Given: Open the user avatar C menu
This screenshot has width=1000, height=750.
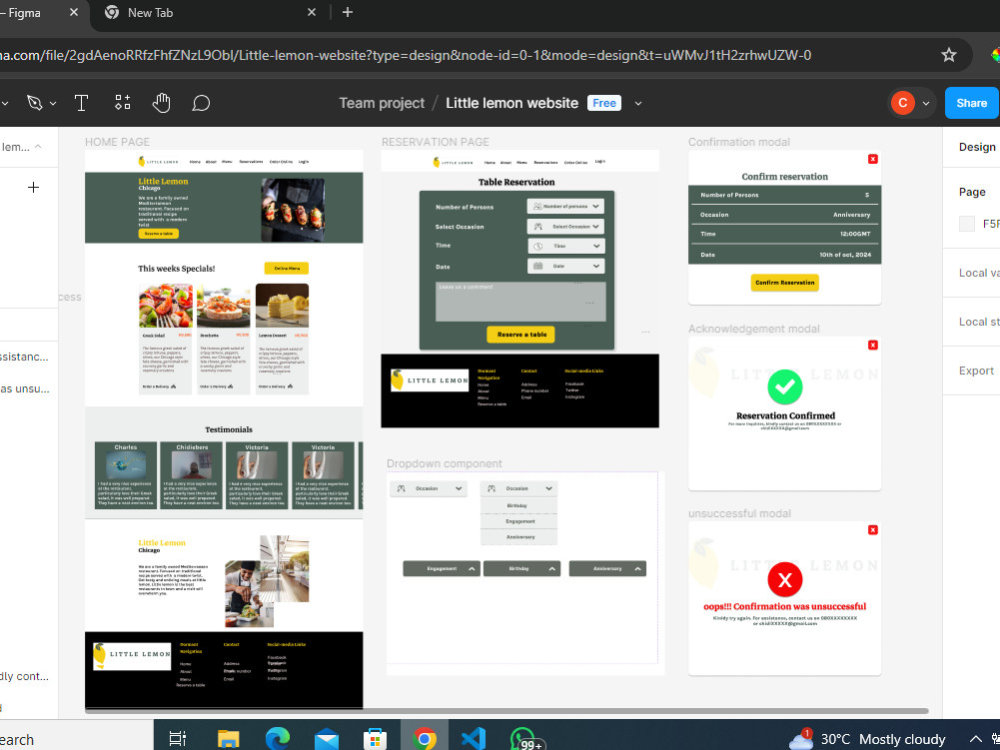Looking at the screenshot, I should [902, 103].
